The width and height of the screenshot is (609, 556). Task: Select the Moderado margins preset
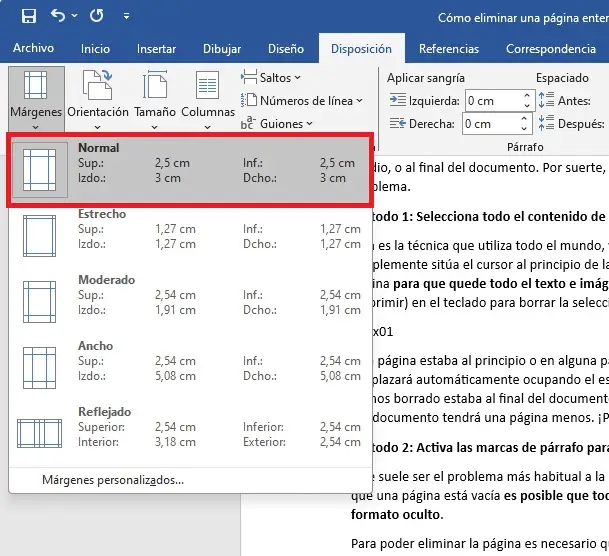(190, 302)
